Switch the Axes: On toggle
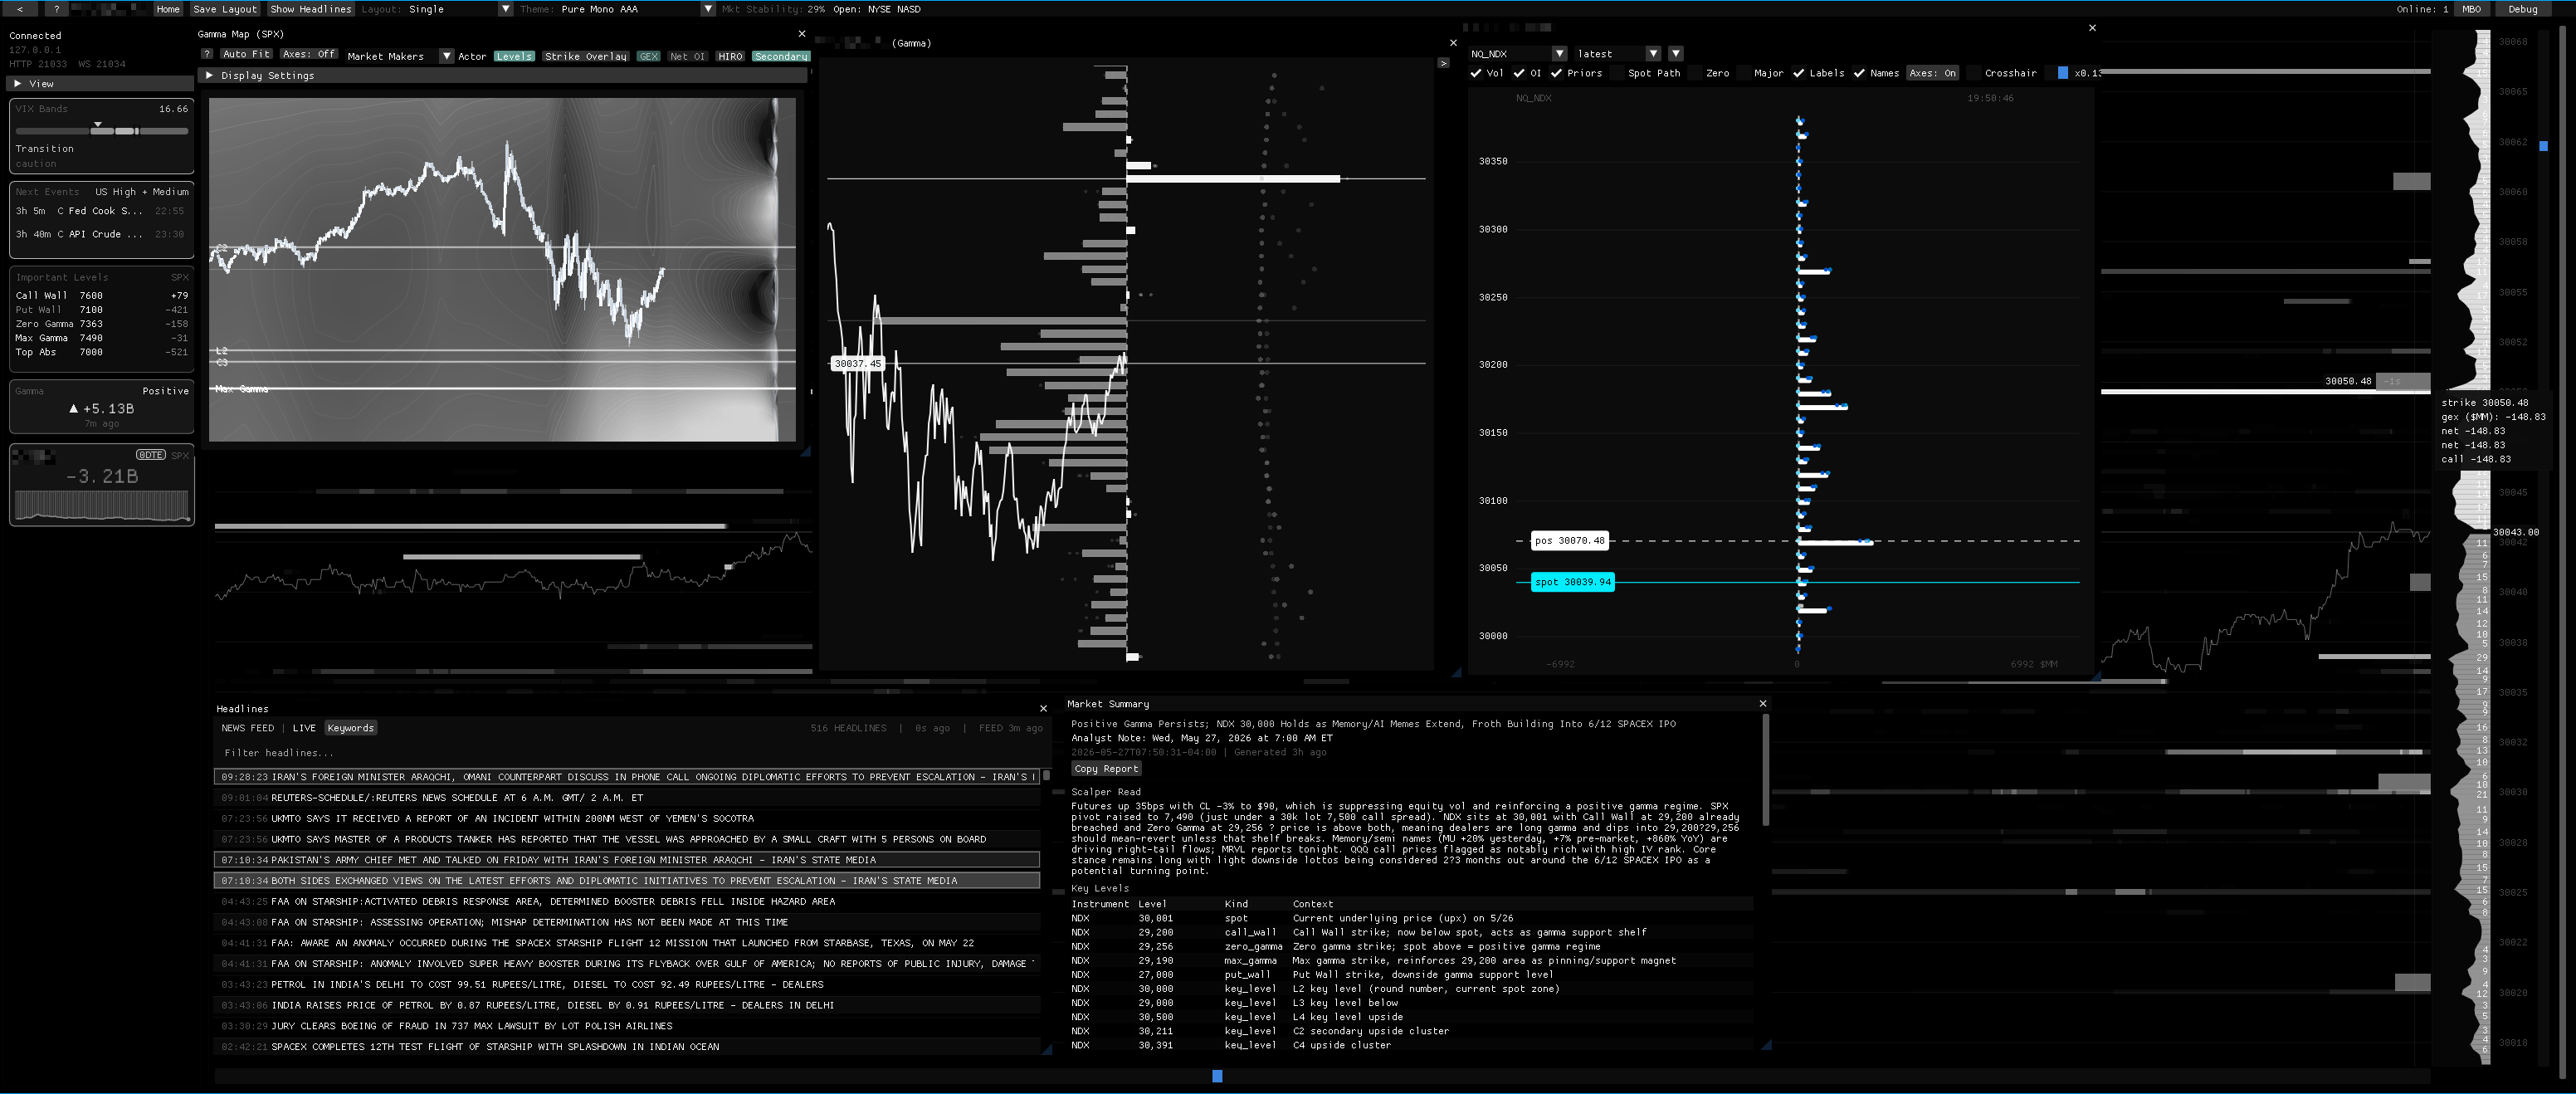Screen dimensions: 2576x1094 pyautogui.click(x=1932, y=73)
